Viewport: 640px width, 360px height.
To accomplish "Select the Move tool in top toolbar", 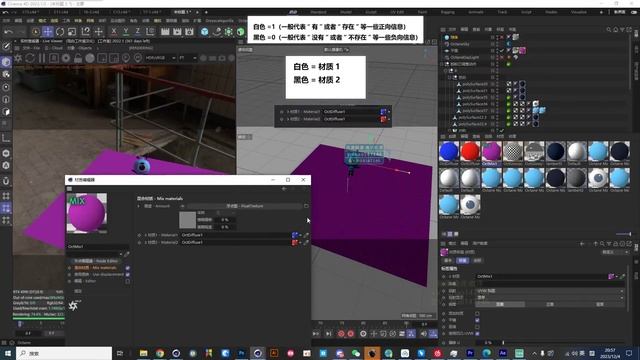I will (x=48, y=31).
